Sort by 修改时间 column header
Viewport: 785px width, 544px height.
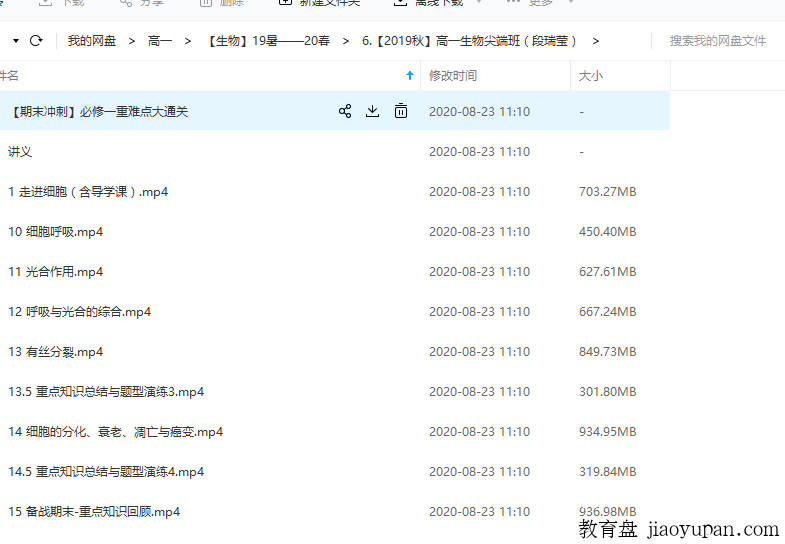(x=453, y=76)
